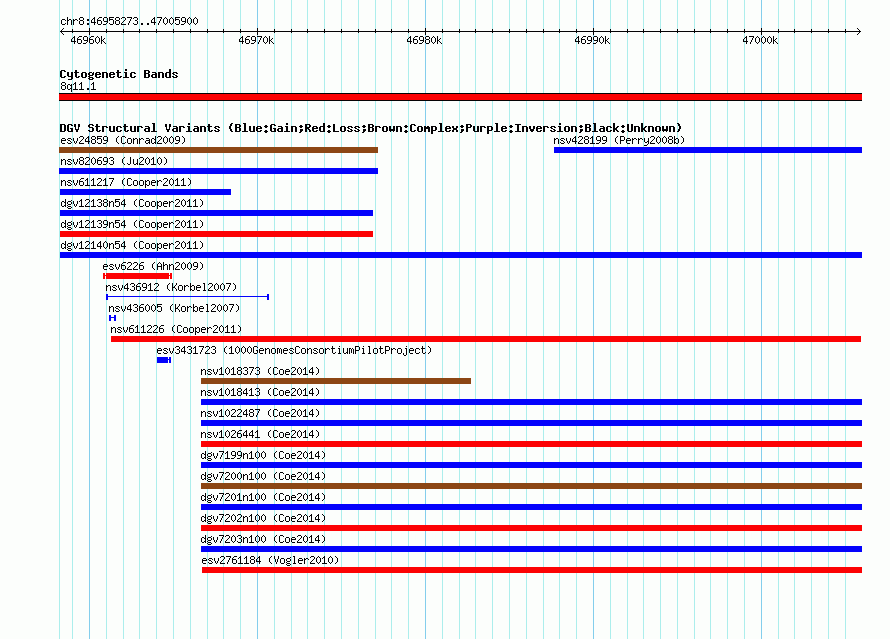Viewport: 890px width, 639px height.
Task: Click the 46960k ruler label
Action: (88, 40)
